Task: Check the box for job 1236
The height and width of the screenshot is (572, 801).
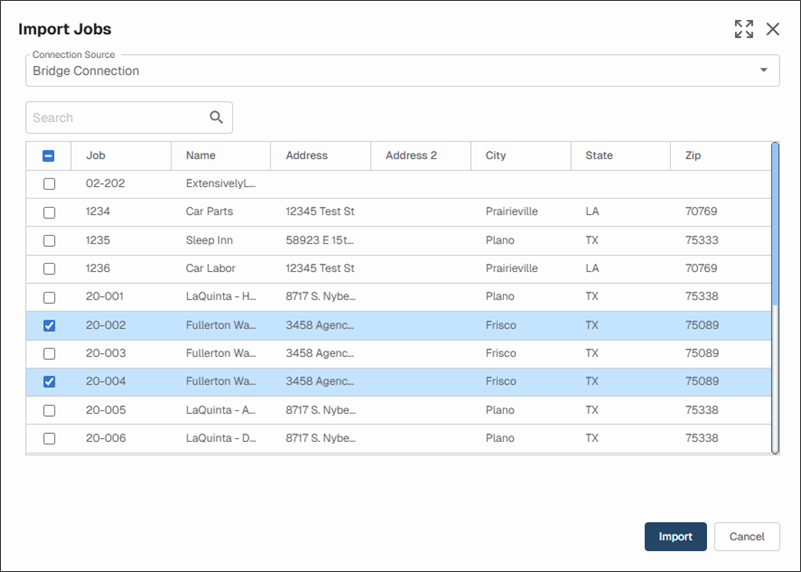Action: (49, 269)
